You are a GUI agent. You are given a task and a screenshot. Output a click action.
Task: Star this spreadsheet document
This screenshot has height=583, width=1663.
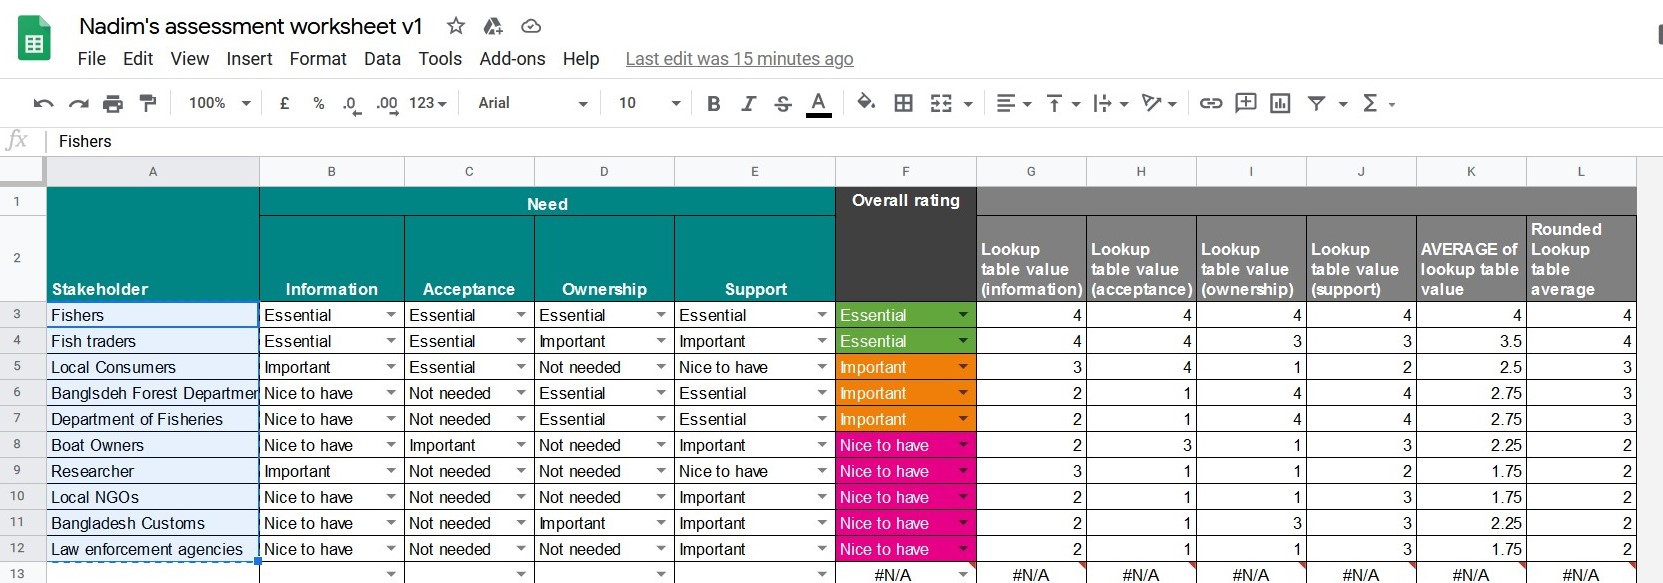(x=456, y=26)
